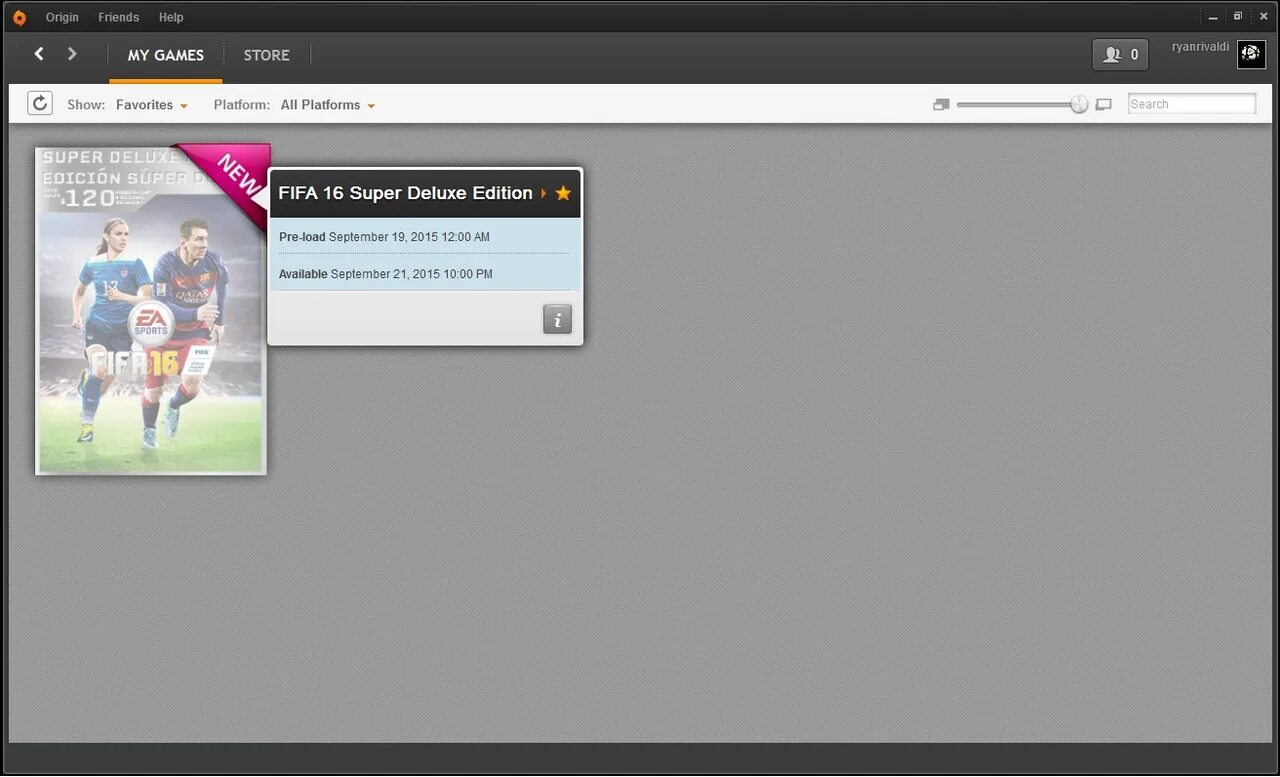
Task: Open the game info button
Action: 557,319
